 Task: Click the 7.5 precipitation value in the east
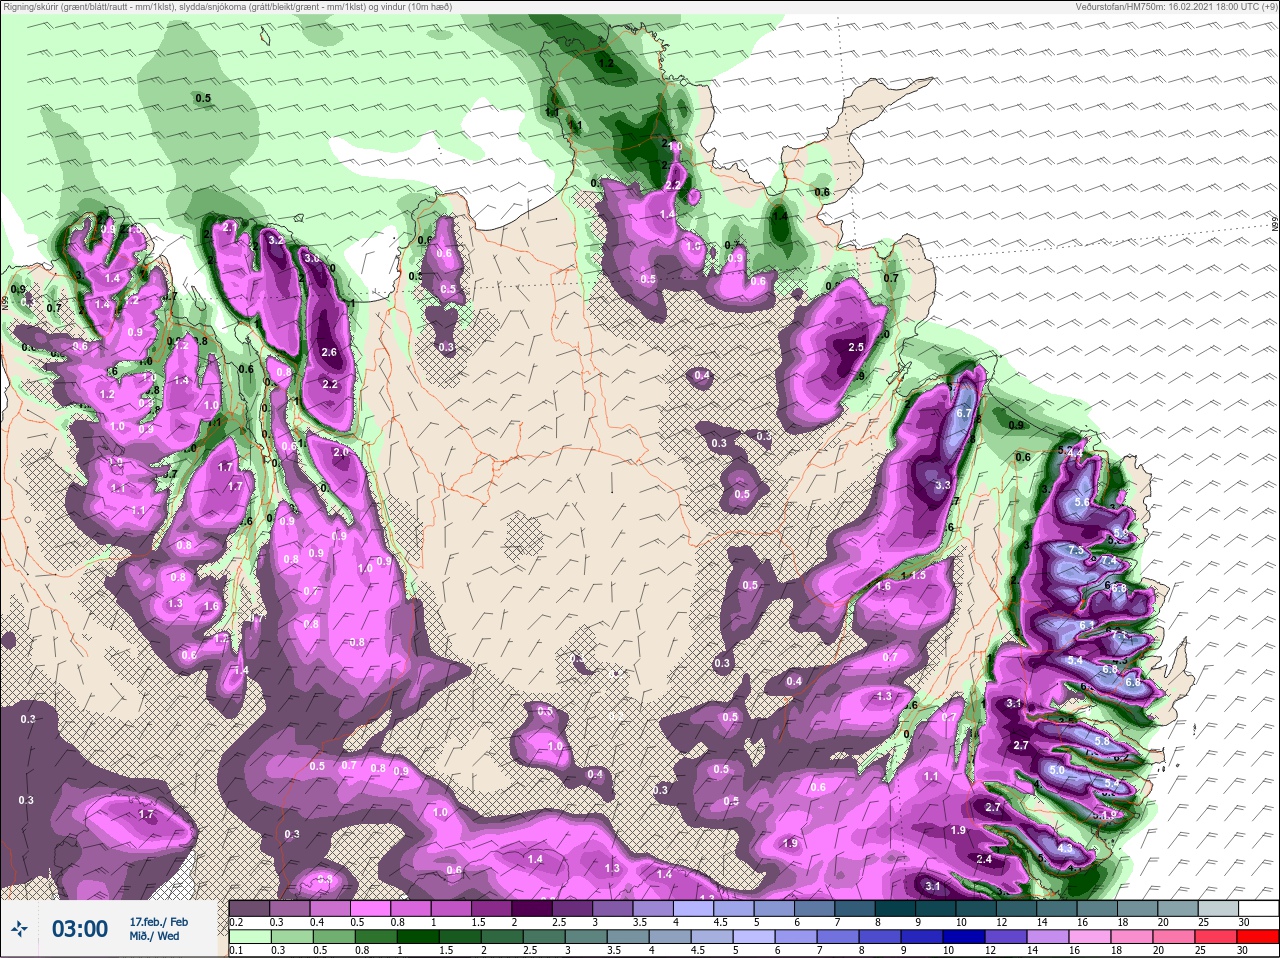pos(1076,551)
